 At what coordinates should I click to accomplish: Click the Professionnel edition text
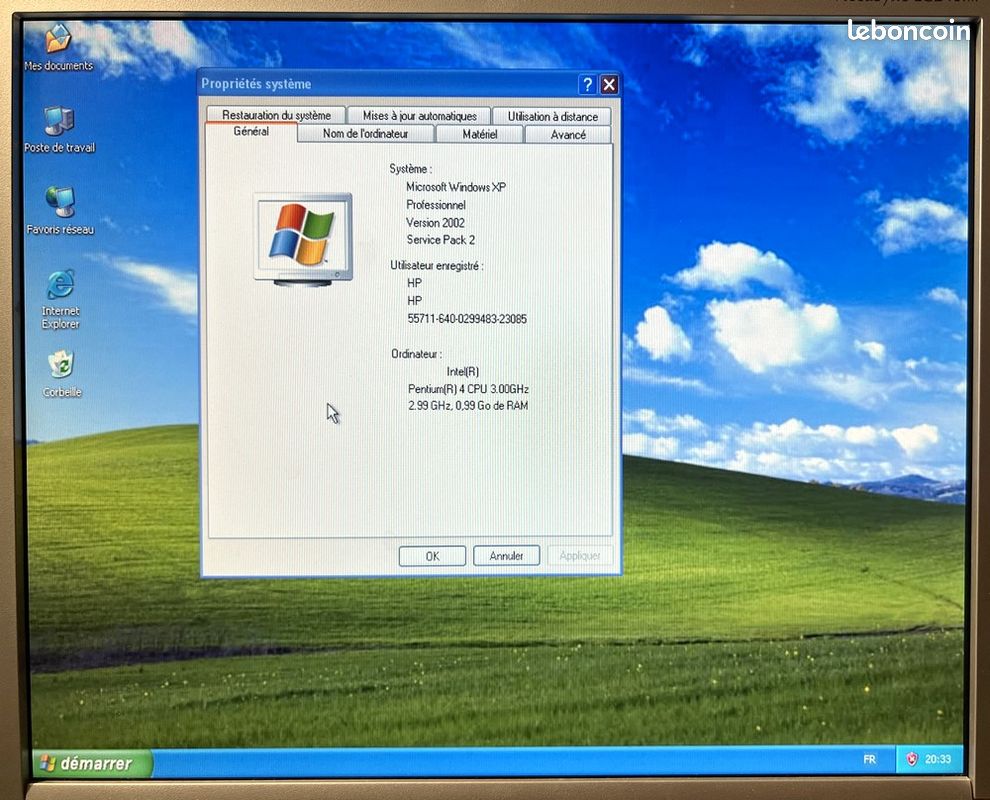click(x=436, y=205)
